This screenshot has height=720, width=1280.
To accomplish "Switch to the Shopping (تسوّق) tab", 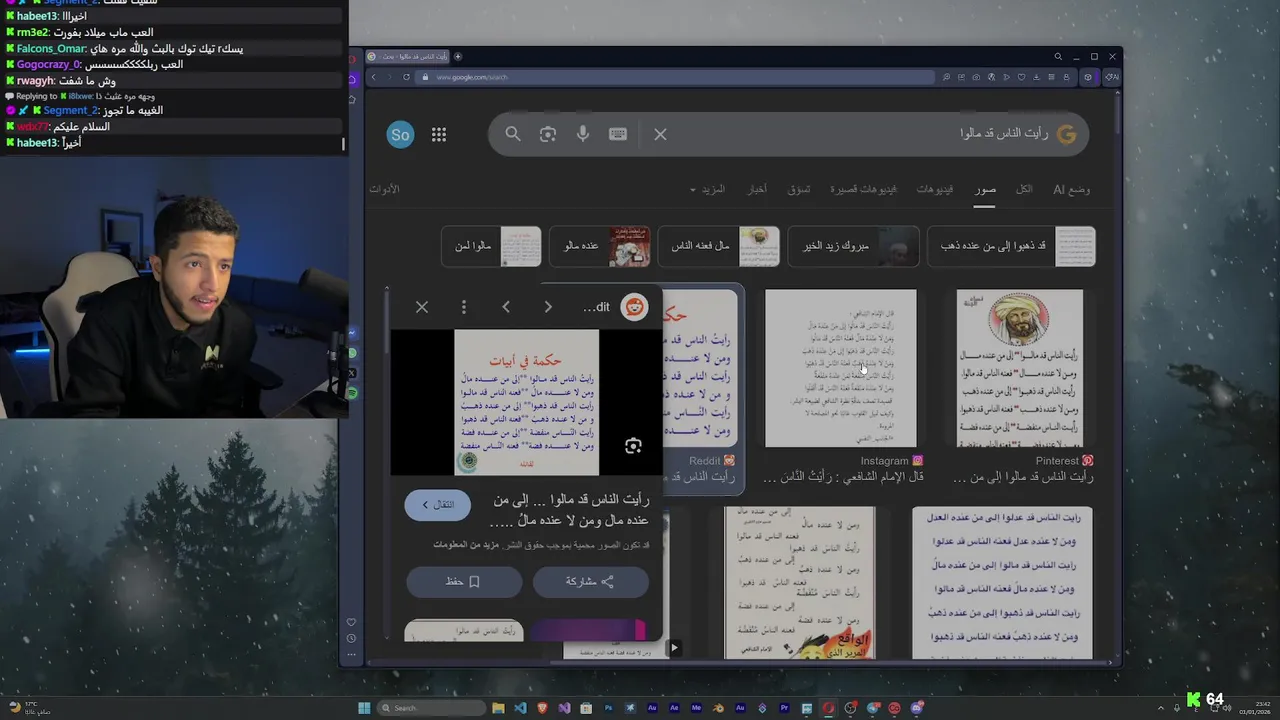I will [799, 189].
